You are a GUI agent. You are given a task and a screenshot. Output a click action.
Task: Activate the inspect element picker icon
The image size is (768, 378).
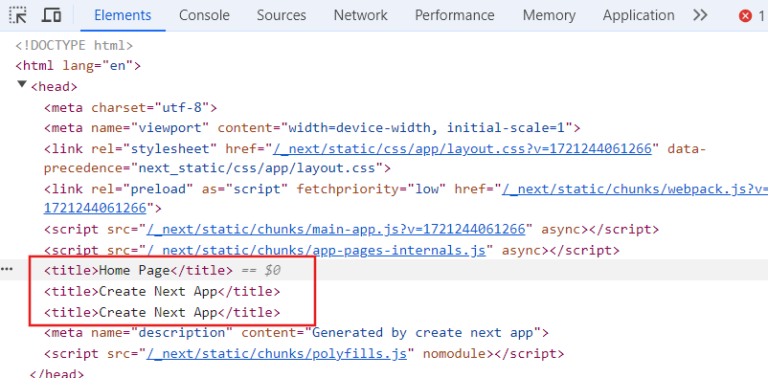click(18, 15)
